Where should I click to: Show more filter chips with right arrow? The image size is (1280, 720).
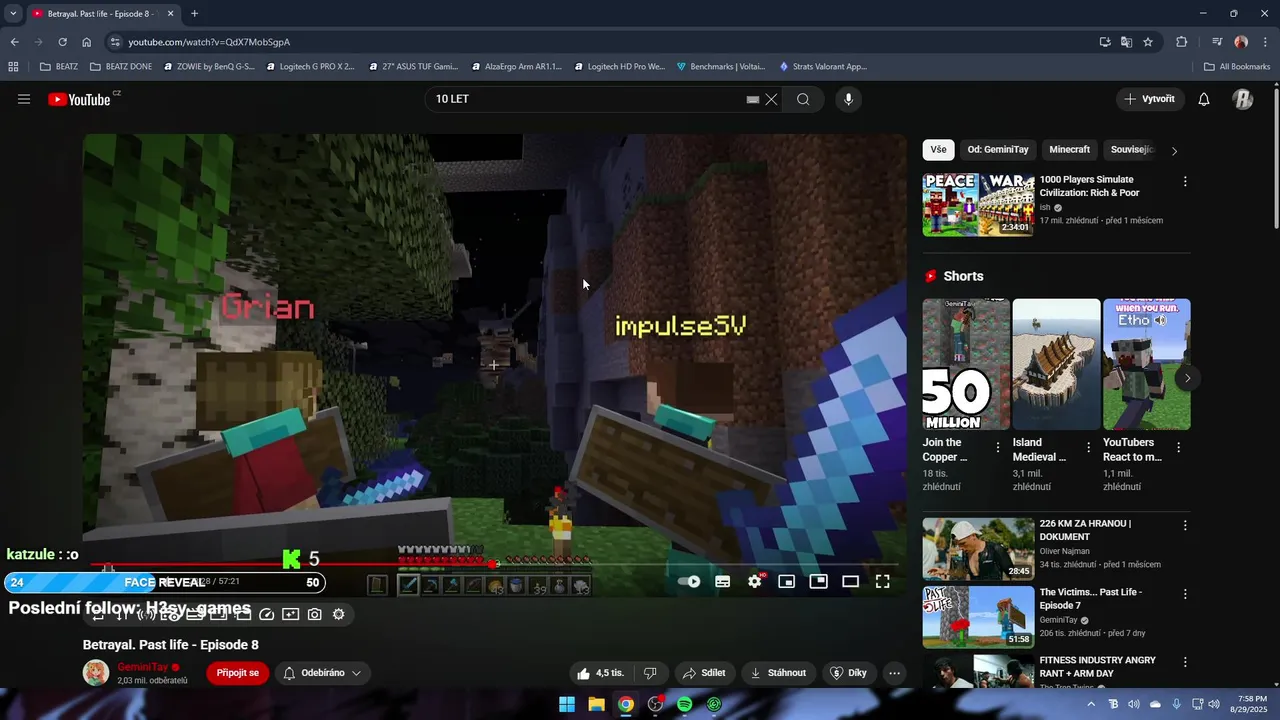1174,150
